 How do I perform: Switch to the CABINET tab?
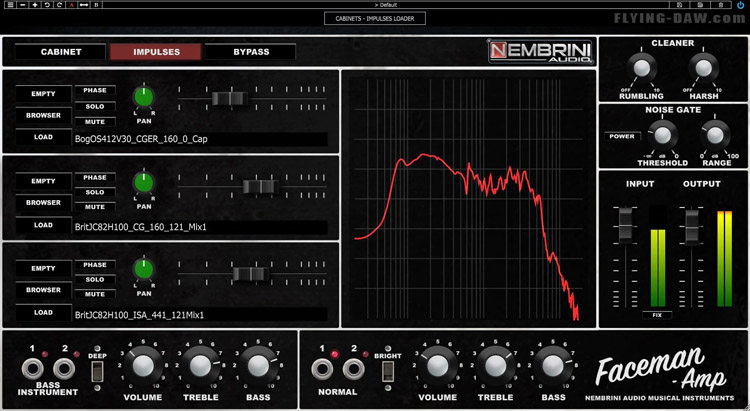[x=61, y=52]
